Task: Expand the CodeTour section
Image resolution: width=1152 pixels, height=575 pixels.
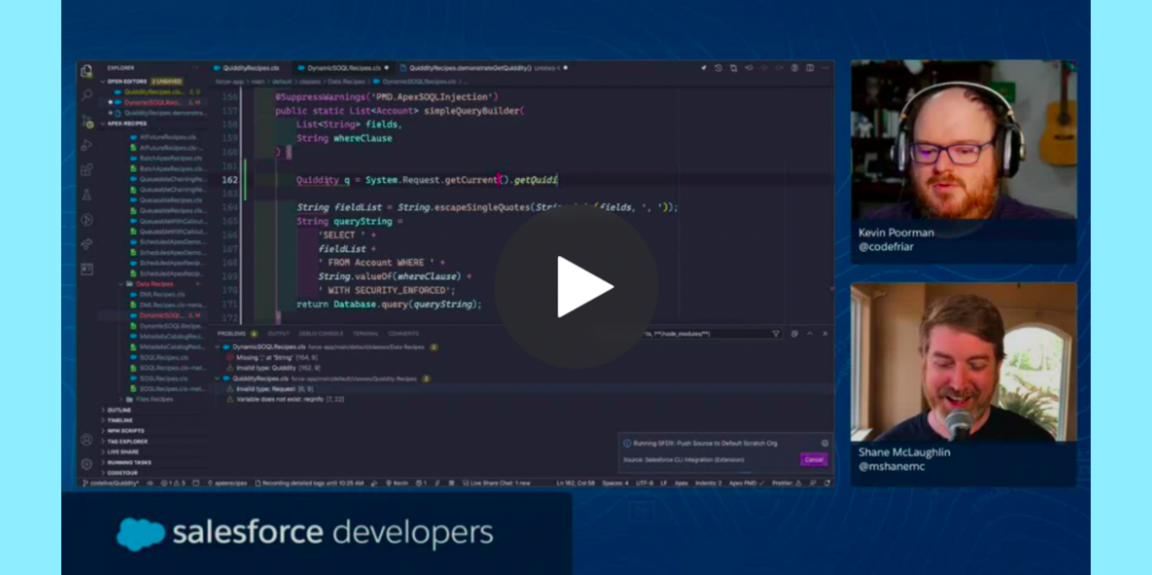Action: (x=122, y=473)
